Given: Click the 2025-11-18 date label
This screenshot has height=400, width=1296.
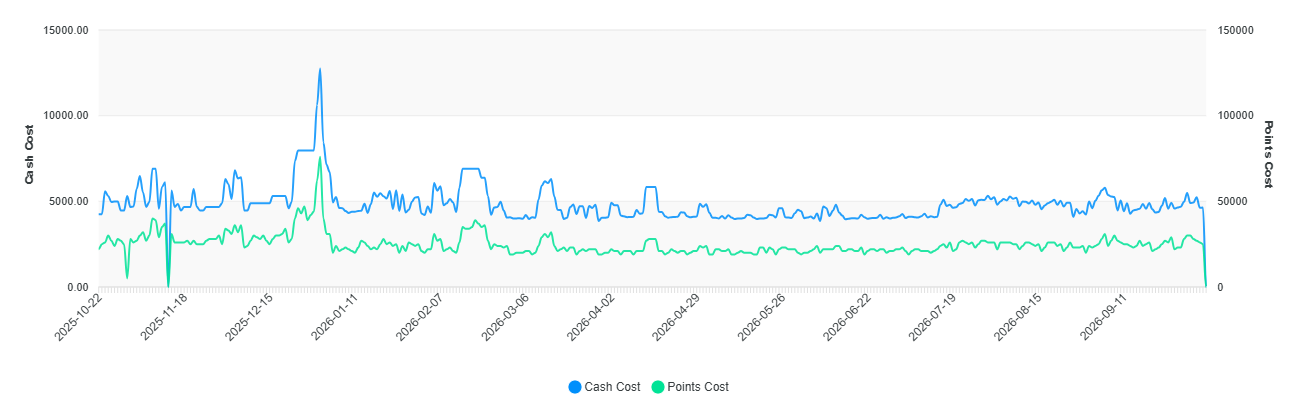Looking at the screenshot, I should pyautogui.click(x=166, y=316).
